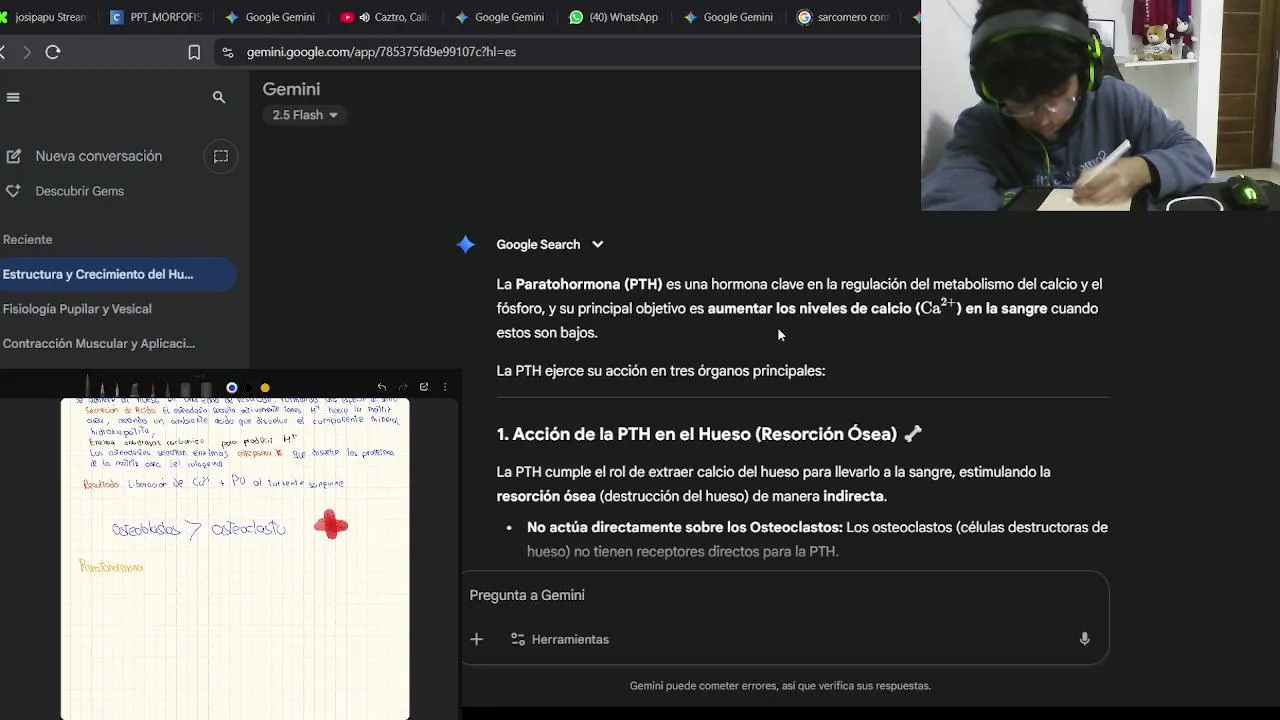
Task: Click the Gemini sparkle icon beside Google Search
Action: [x=465, y=245]
